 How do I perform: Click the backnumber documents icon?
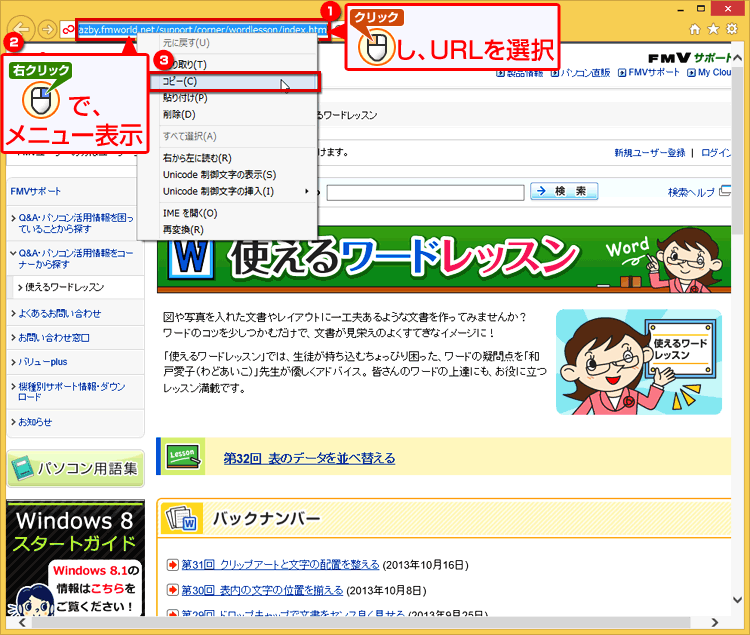pyautogui.click(x=182, y=518)
